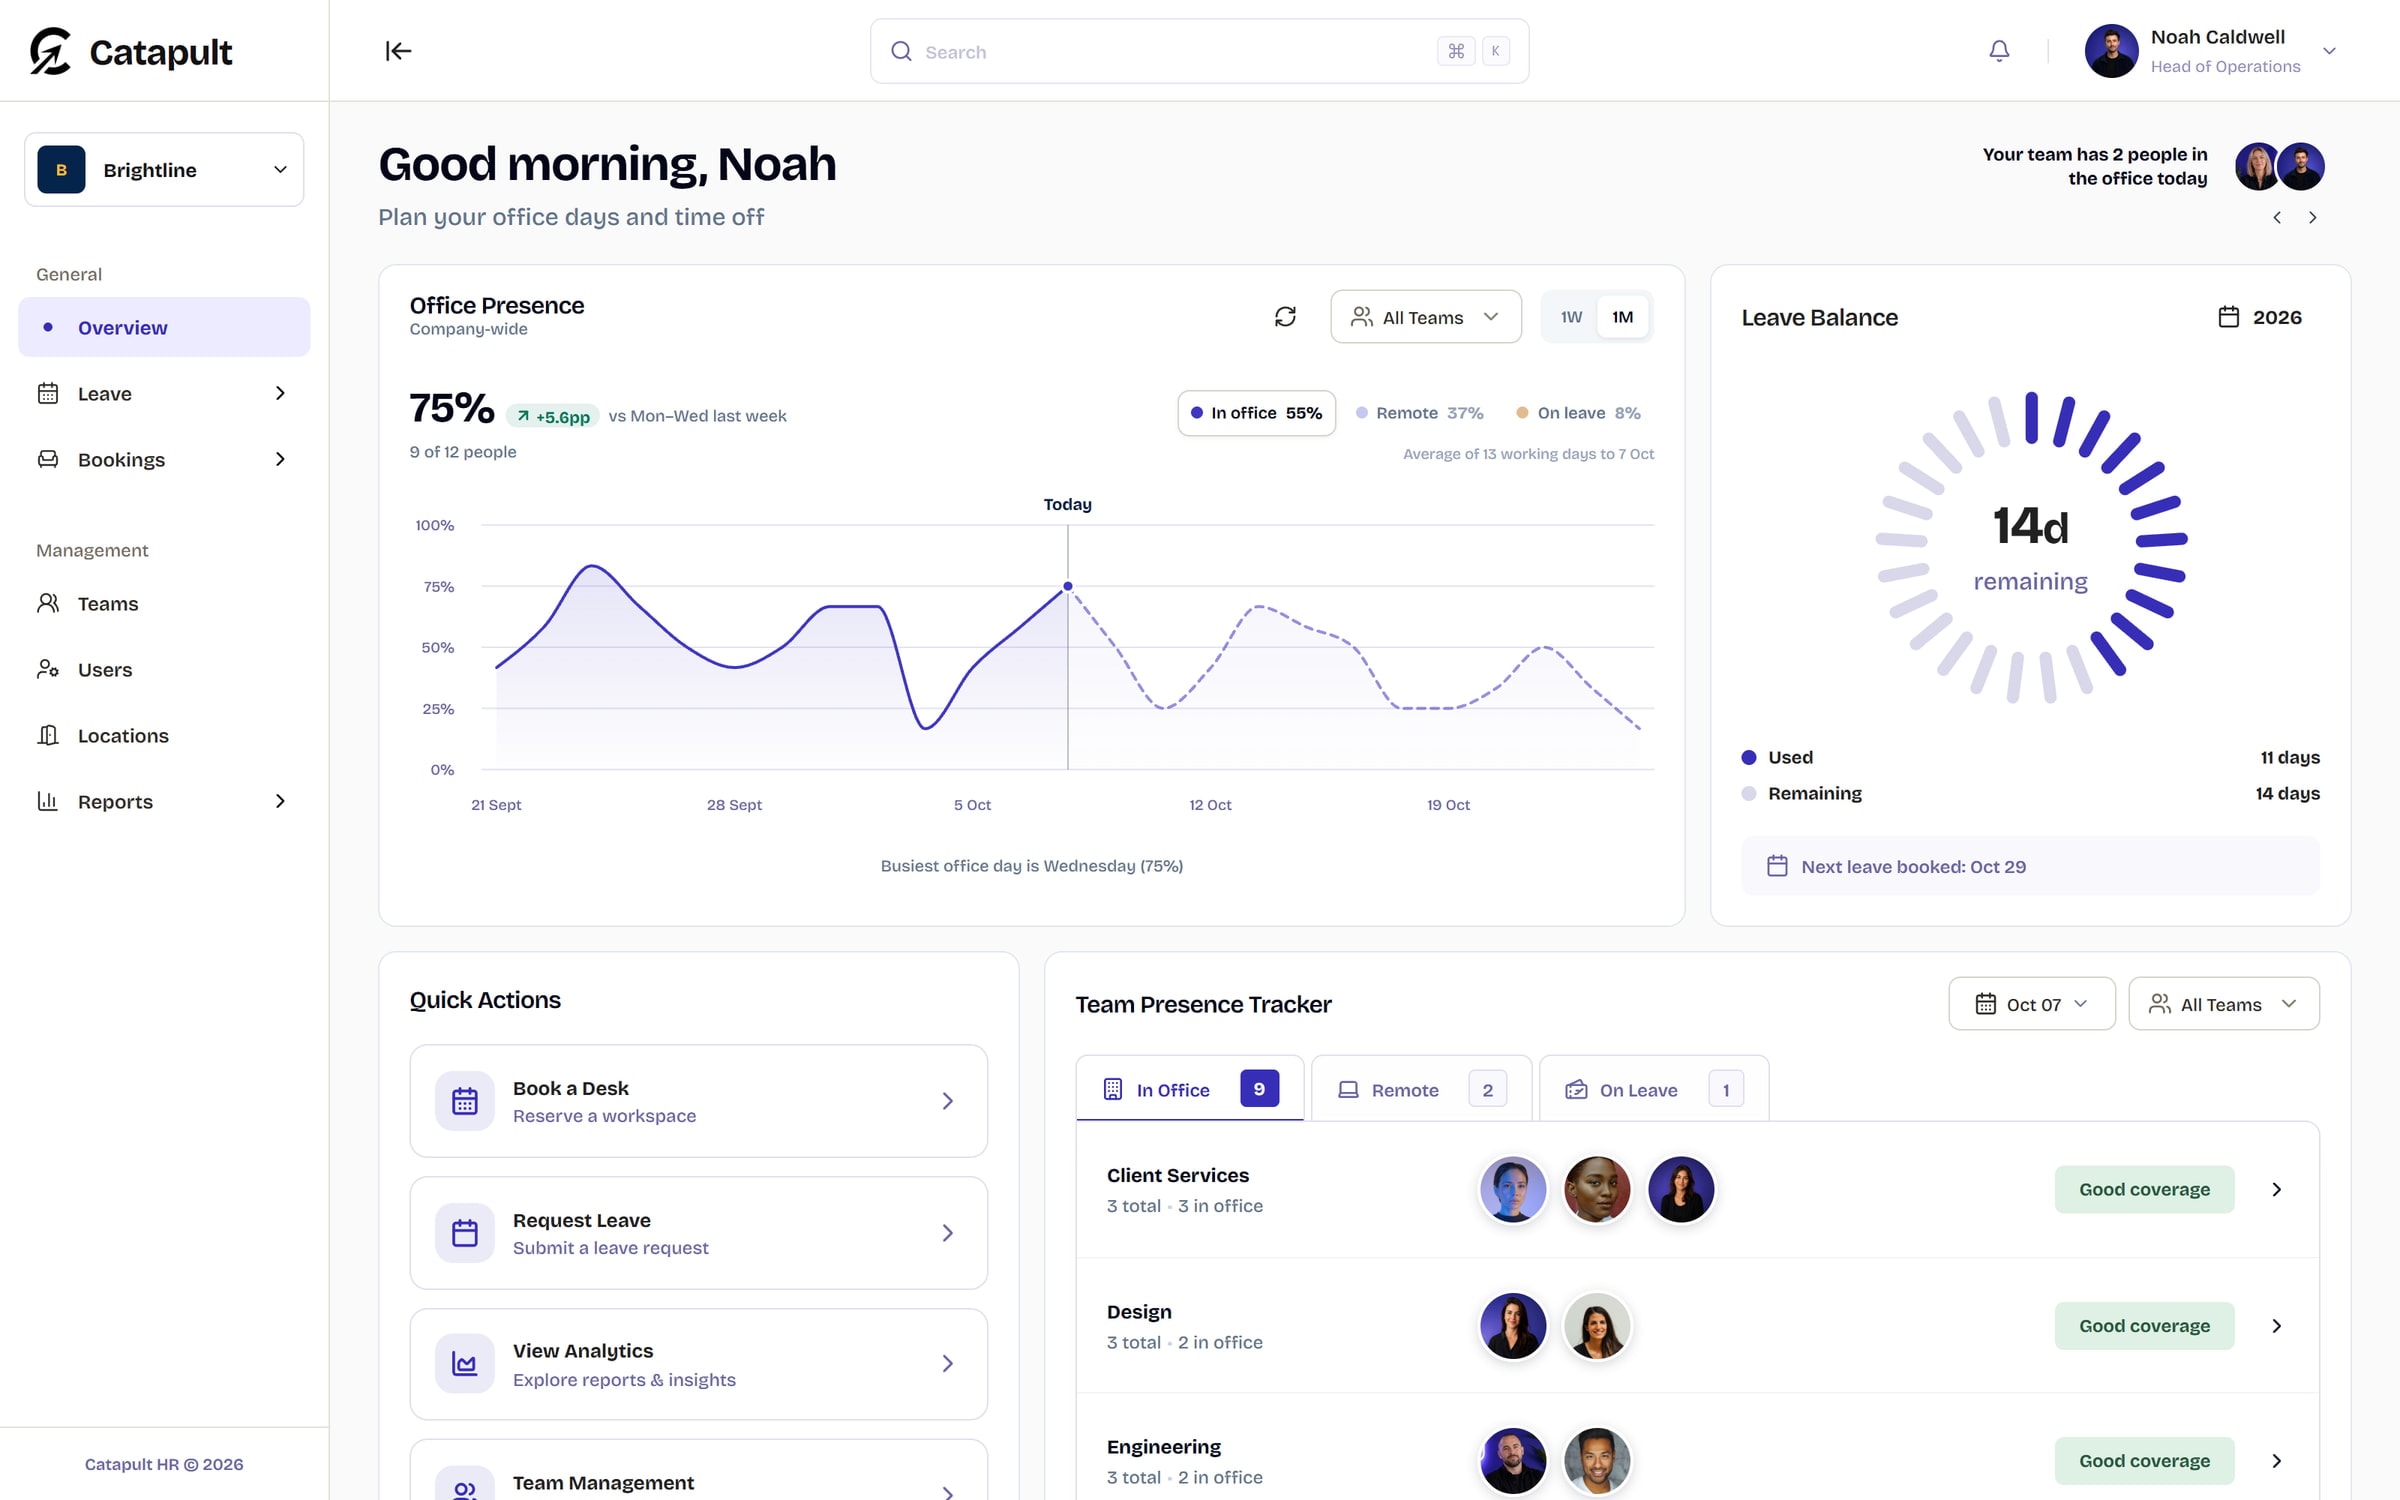
Task: Select the Remote tab
Action: coord(1421,1089)
